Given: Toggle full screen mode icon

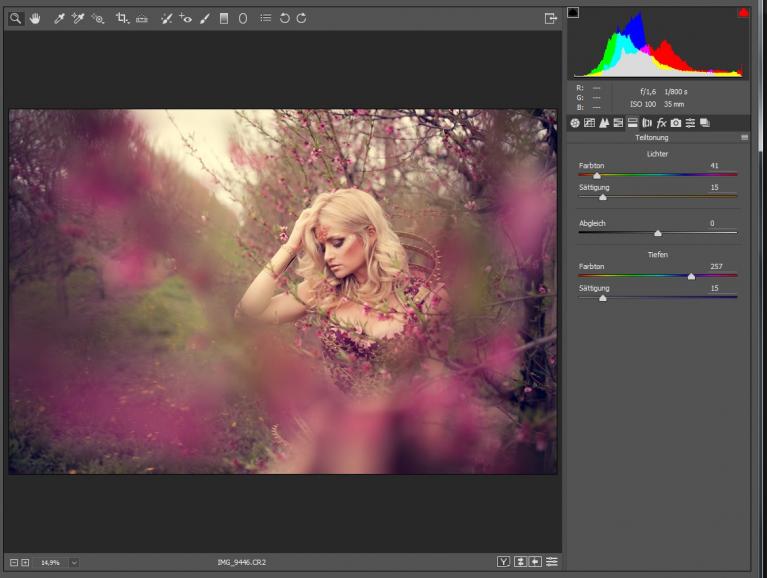Looking at the screenshot, I should click(551, 19).
